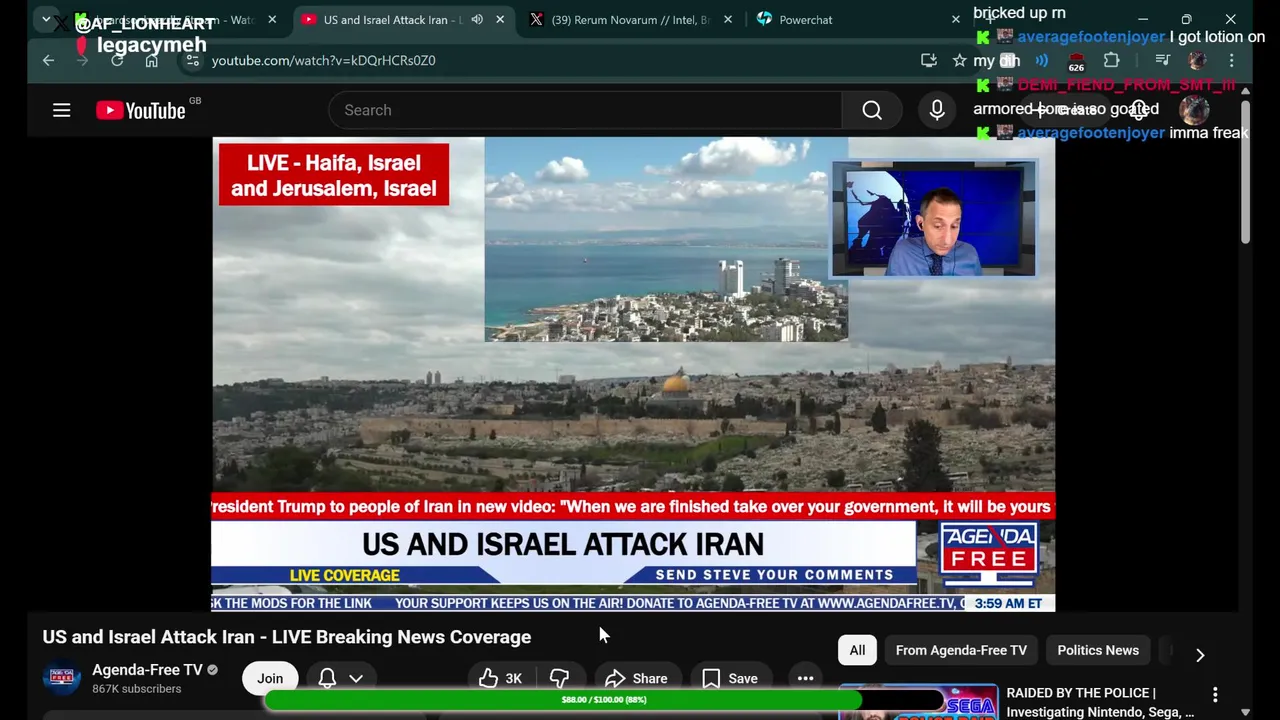Go back using the browser back arrow
Image resolution: width=1280 pixels, height=720 pixels.
tap(48, 60)
